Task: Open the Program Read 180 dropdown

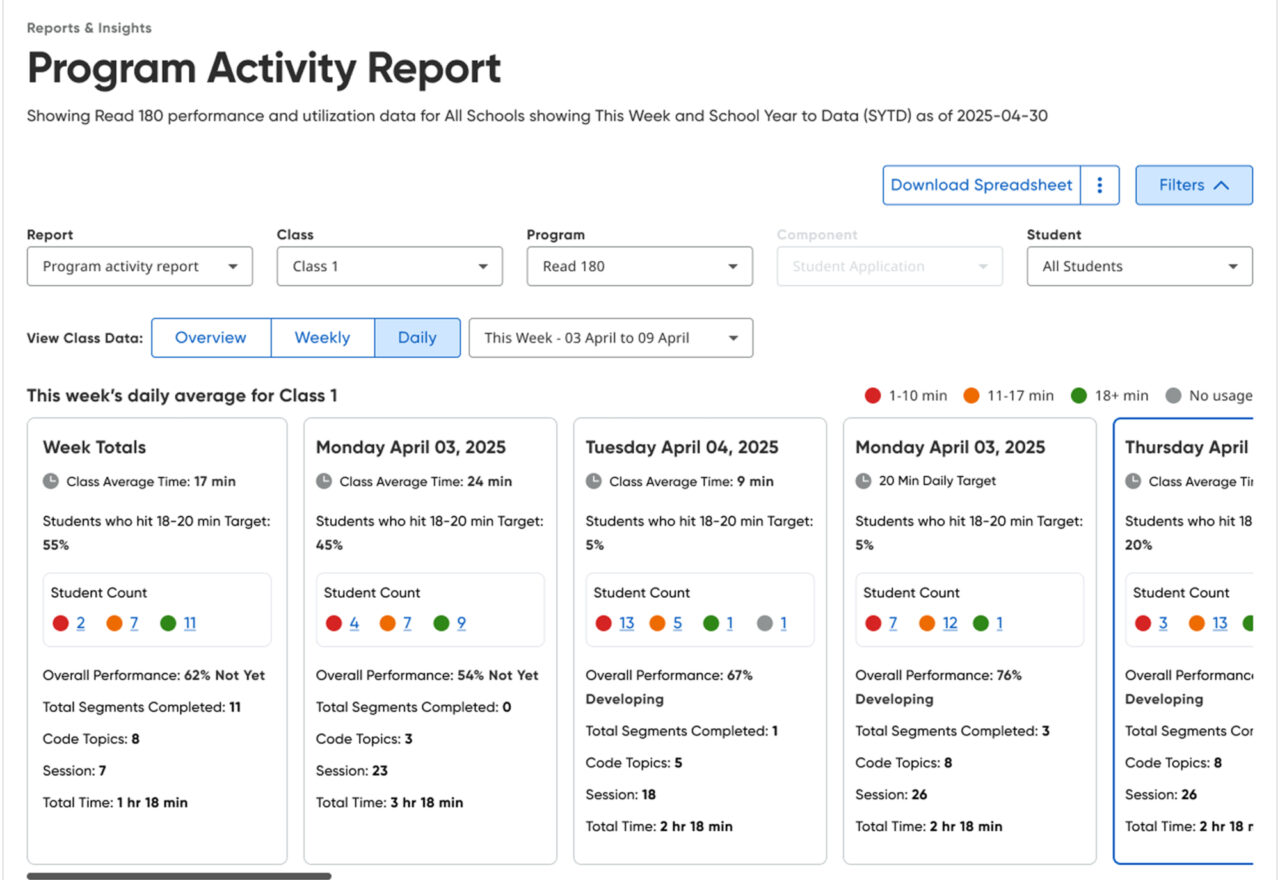Action: (640, 267)
